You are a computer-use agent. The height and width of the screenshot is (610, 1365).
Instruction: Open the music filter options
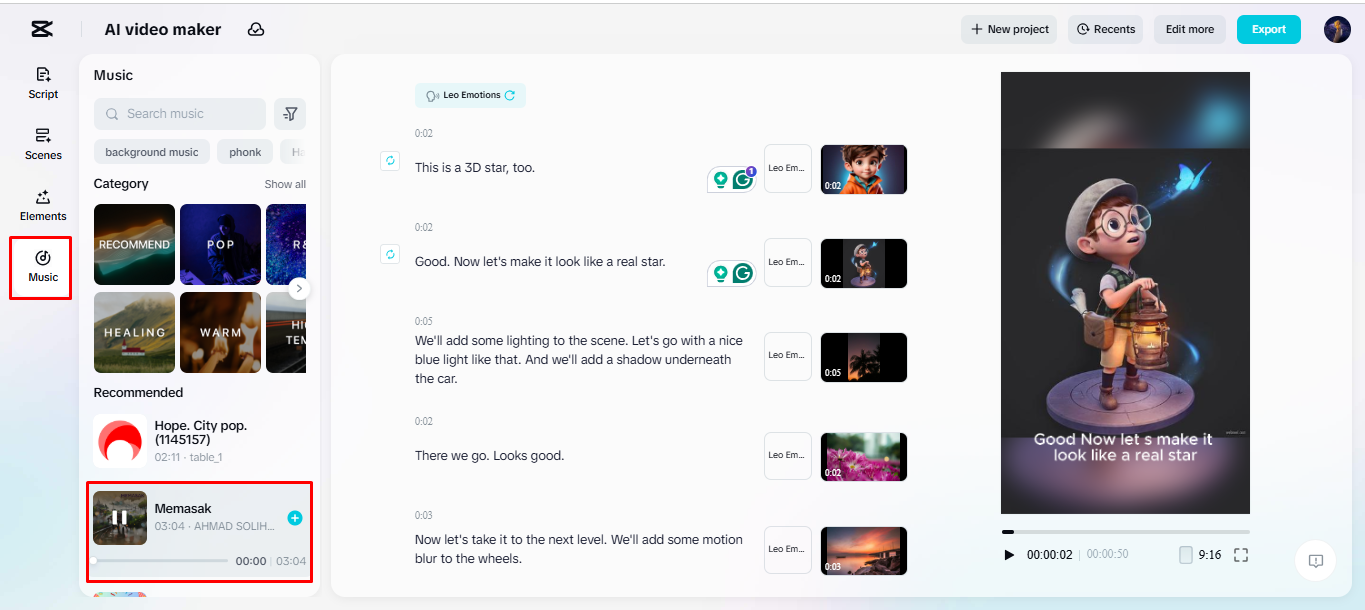[289, 113]
